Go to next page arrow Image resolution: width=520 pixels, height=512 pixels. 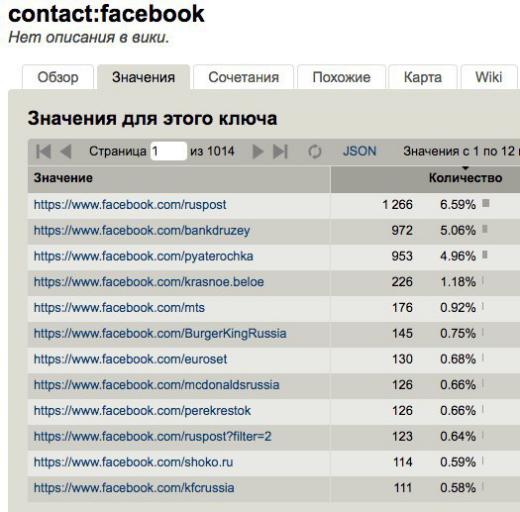coord(258,152)
